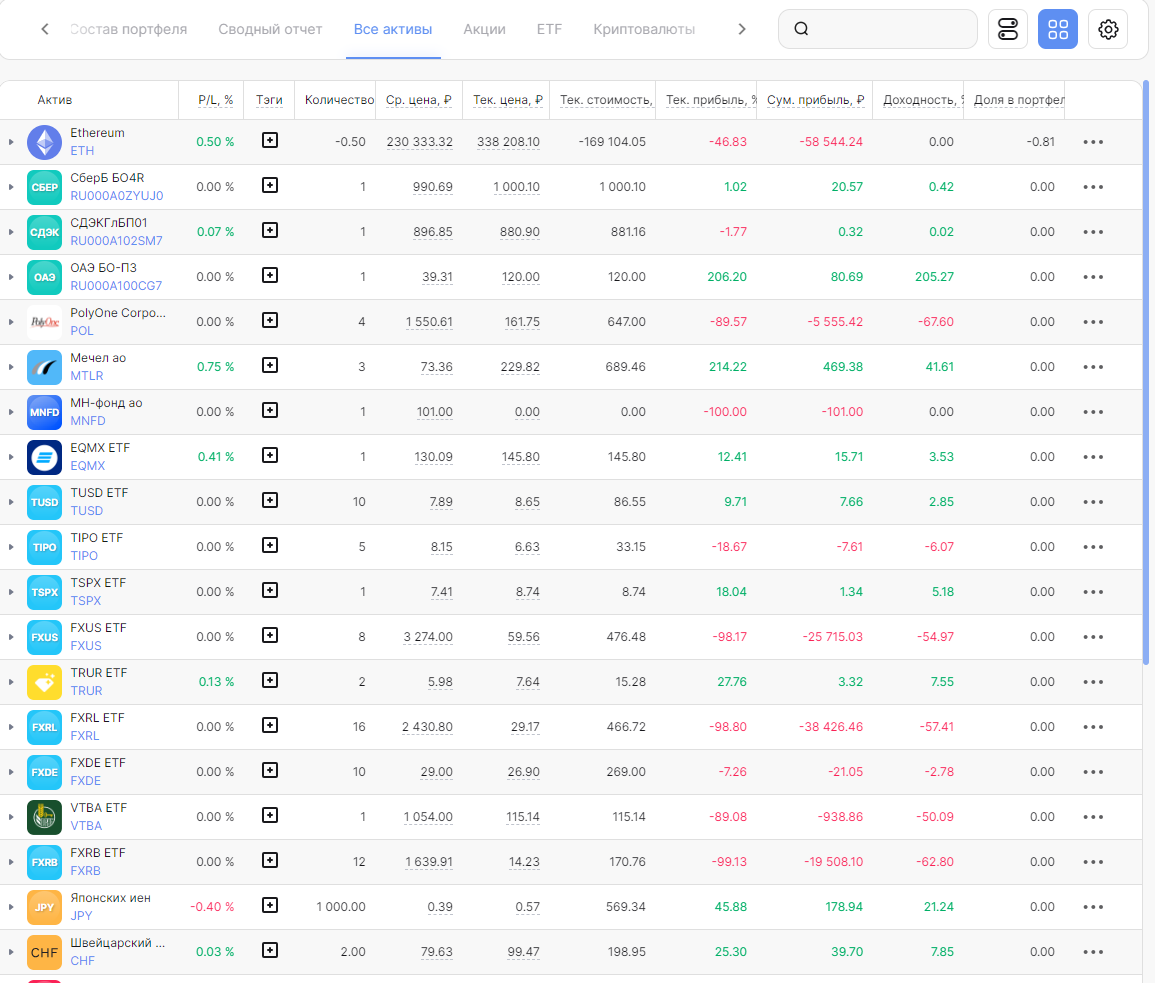Sort by Тек. цена column header
The image size is (1155, 983).
pos(508,100)
